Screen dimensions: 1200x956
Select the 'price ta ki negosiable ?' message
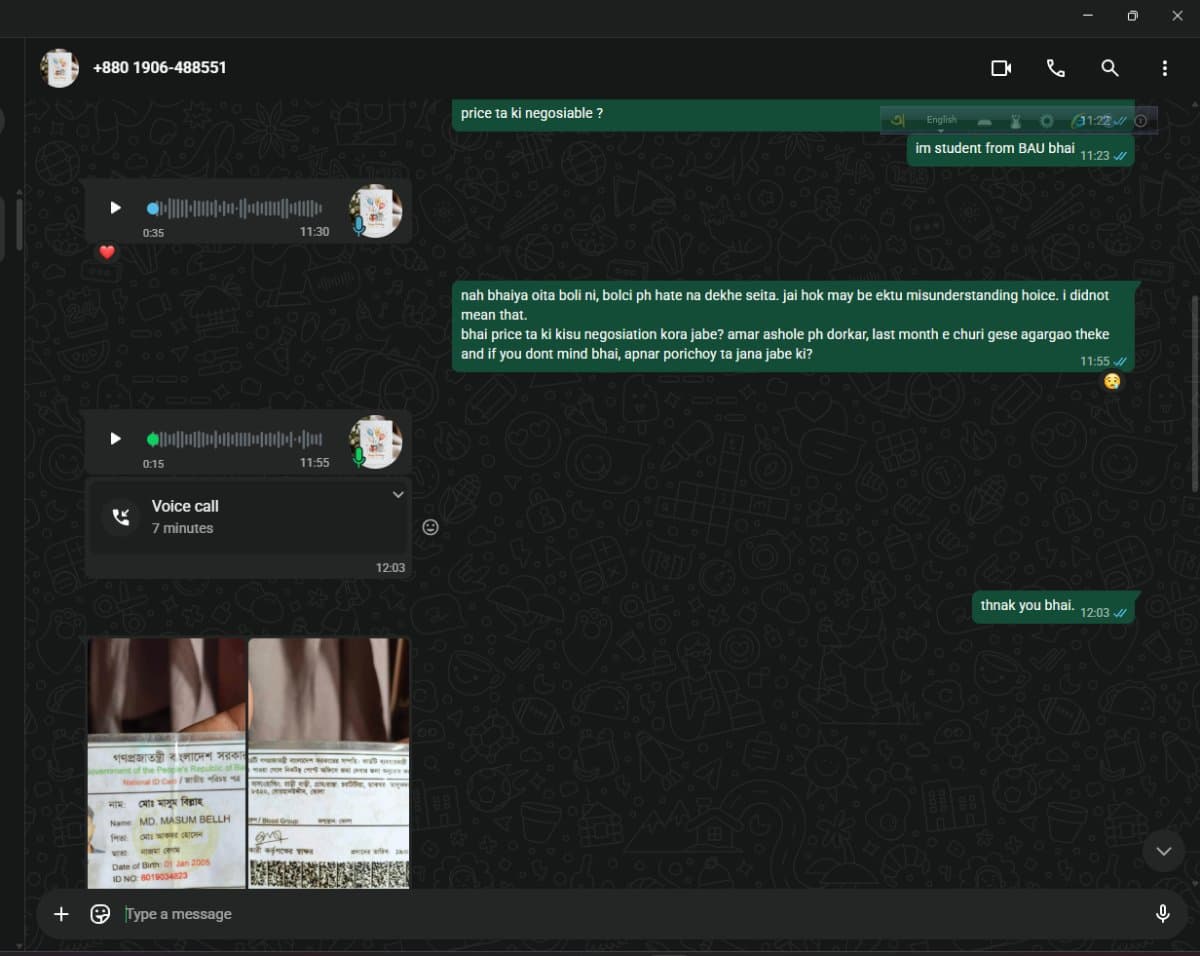tap(794, 115)
